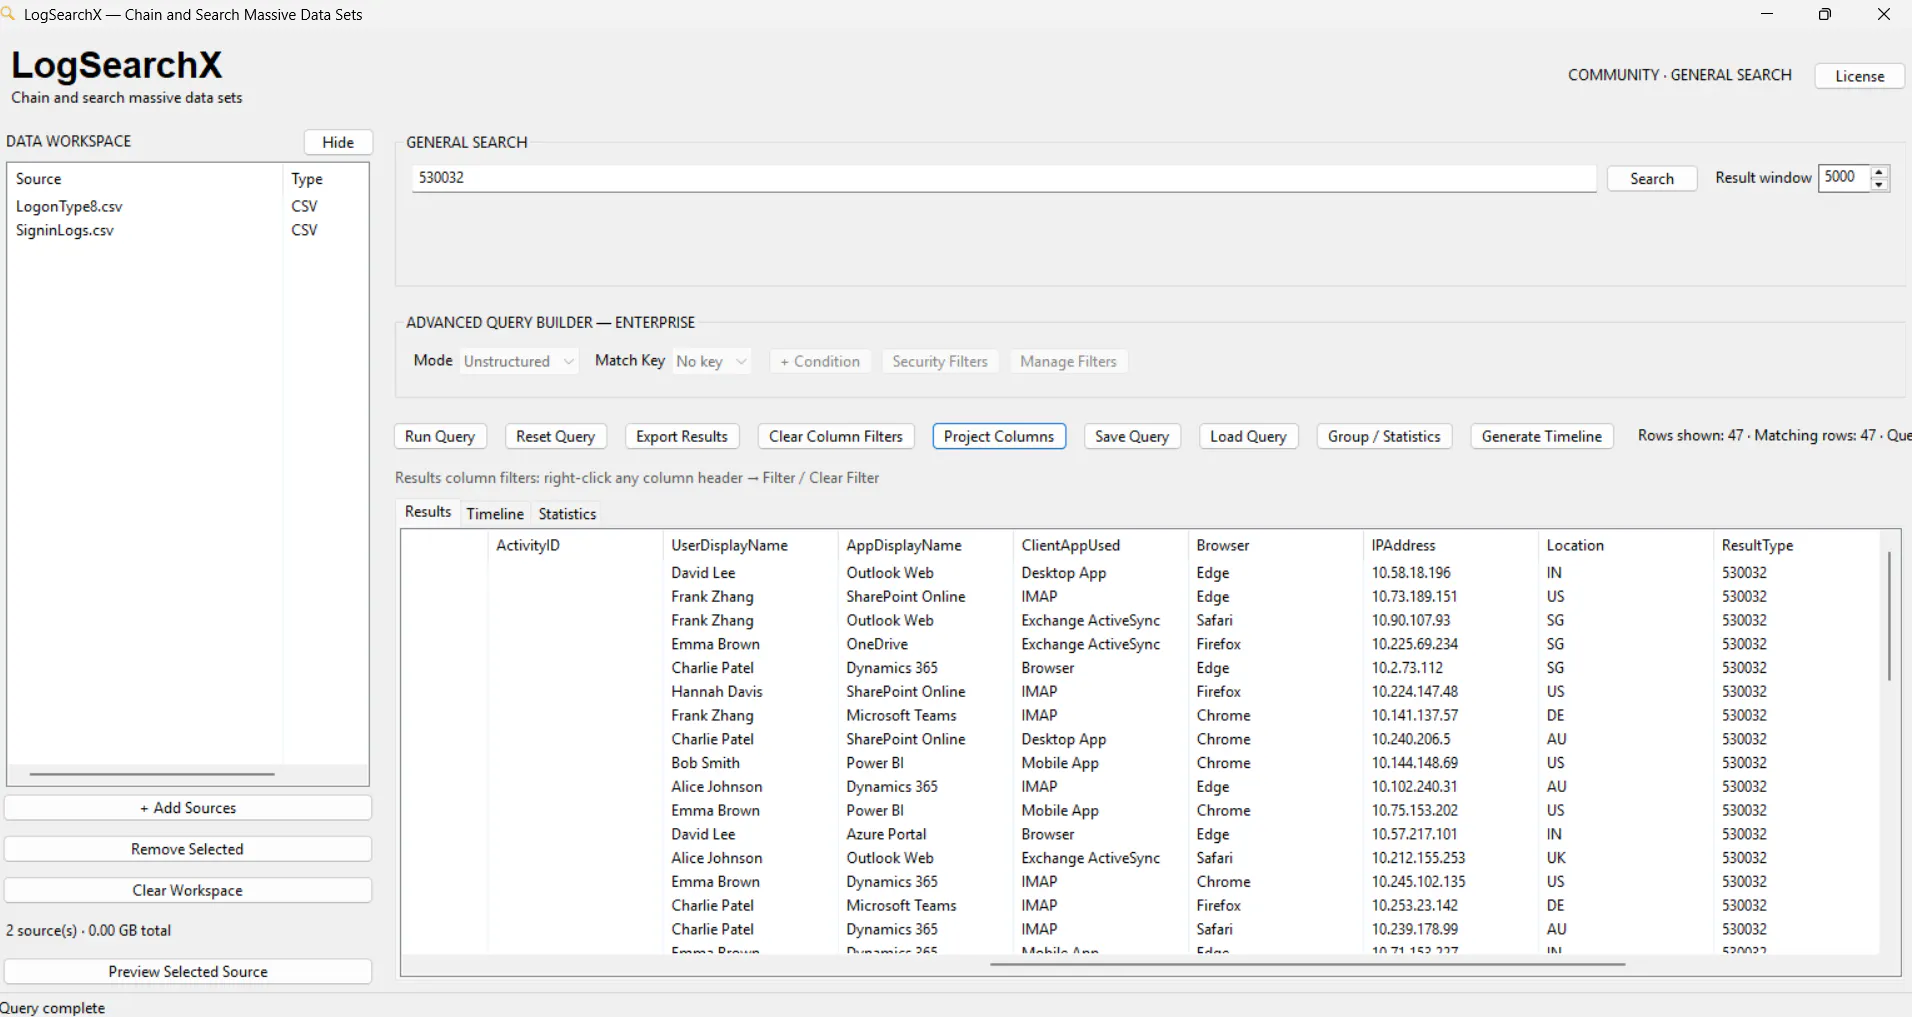Open the Match Key dropdown showing No key
The height and width of the screenshot is (1017, 1912).
pyautogui.click(x=711, y=361)
